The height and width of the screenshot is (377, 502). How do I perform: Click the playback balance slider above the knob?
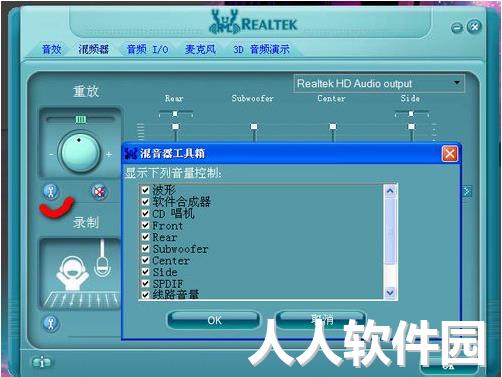pos(80,119)
